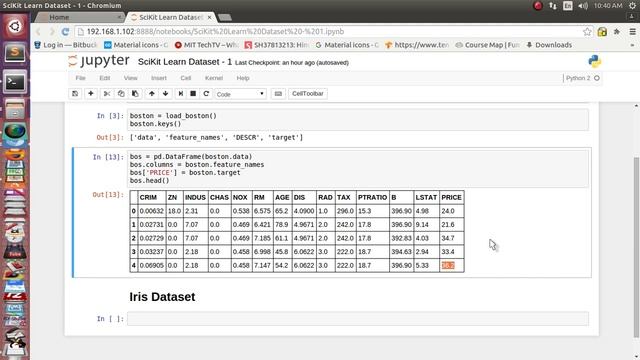This screenshot has height=360, width=640.
Task: Click the Python 2 kernel indicator
Action: click(x=582, y=78)
